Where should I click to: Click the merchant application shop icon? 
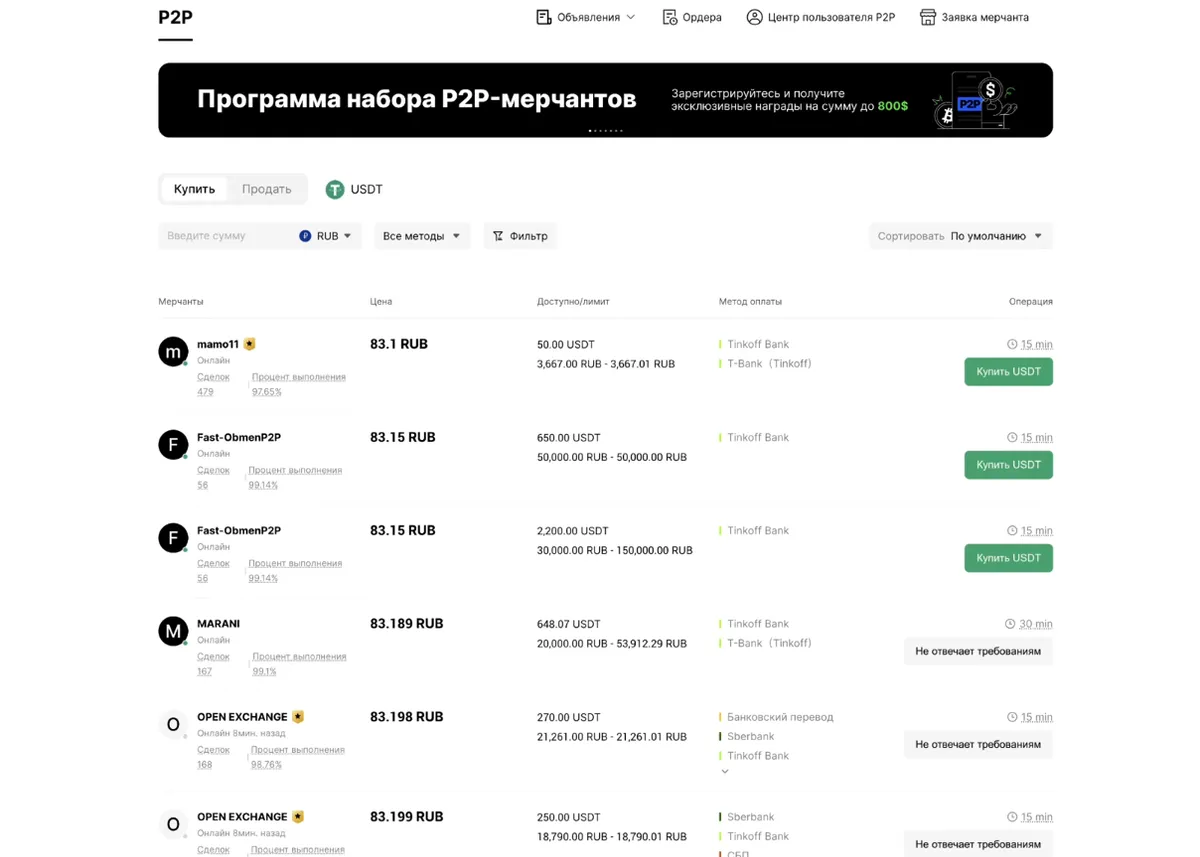point(928,16)
